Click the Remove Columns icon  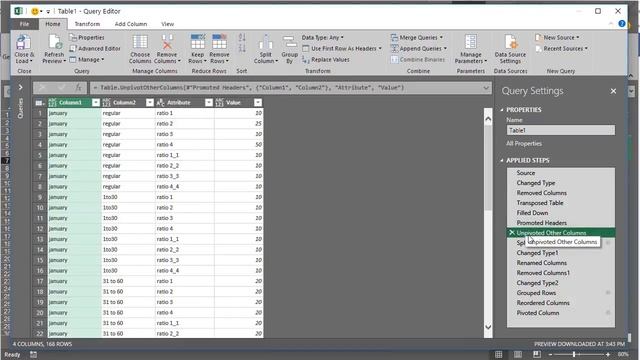(167, 42)
